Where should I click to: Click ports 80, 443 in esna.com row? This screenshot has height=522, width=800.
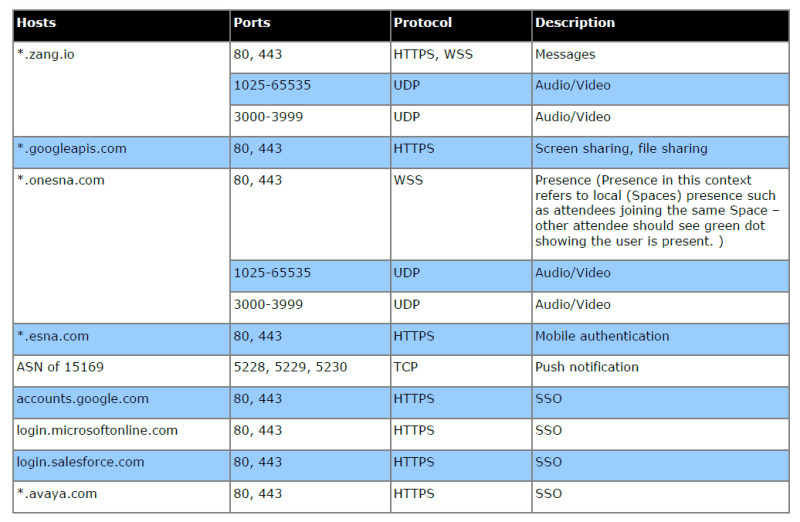310,339
